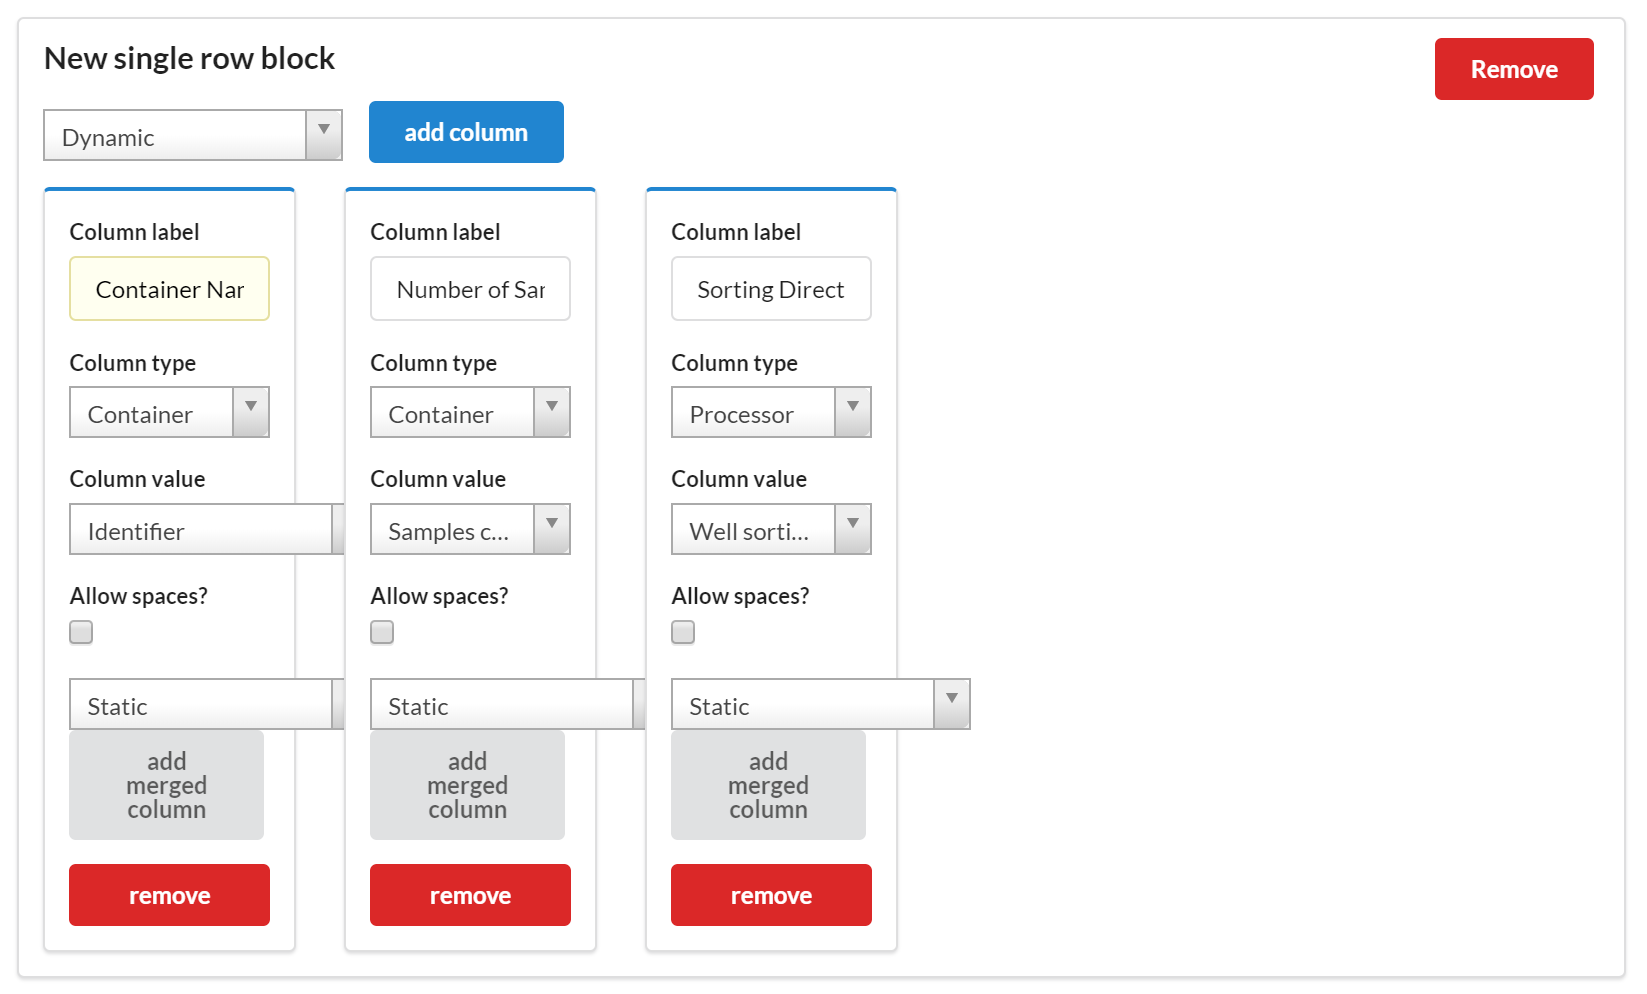Click the red Remove block button
The height and width of the screenshot is (994, 1647).
(1513, 69)
